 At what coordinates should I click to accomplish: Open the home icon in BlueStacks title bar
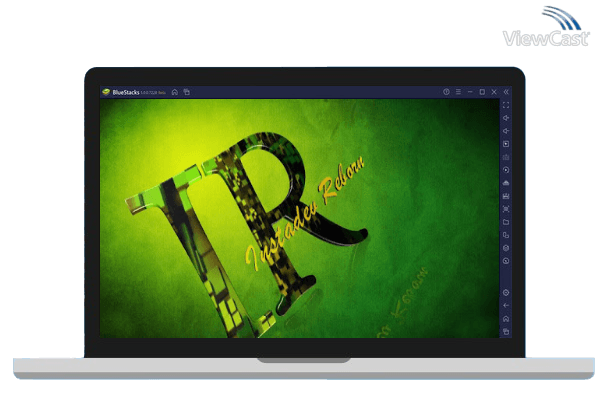click(175, 92)
